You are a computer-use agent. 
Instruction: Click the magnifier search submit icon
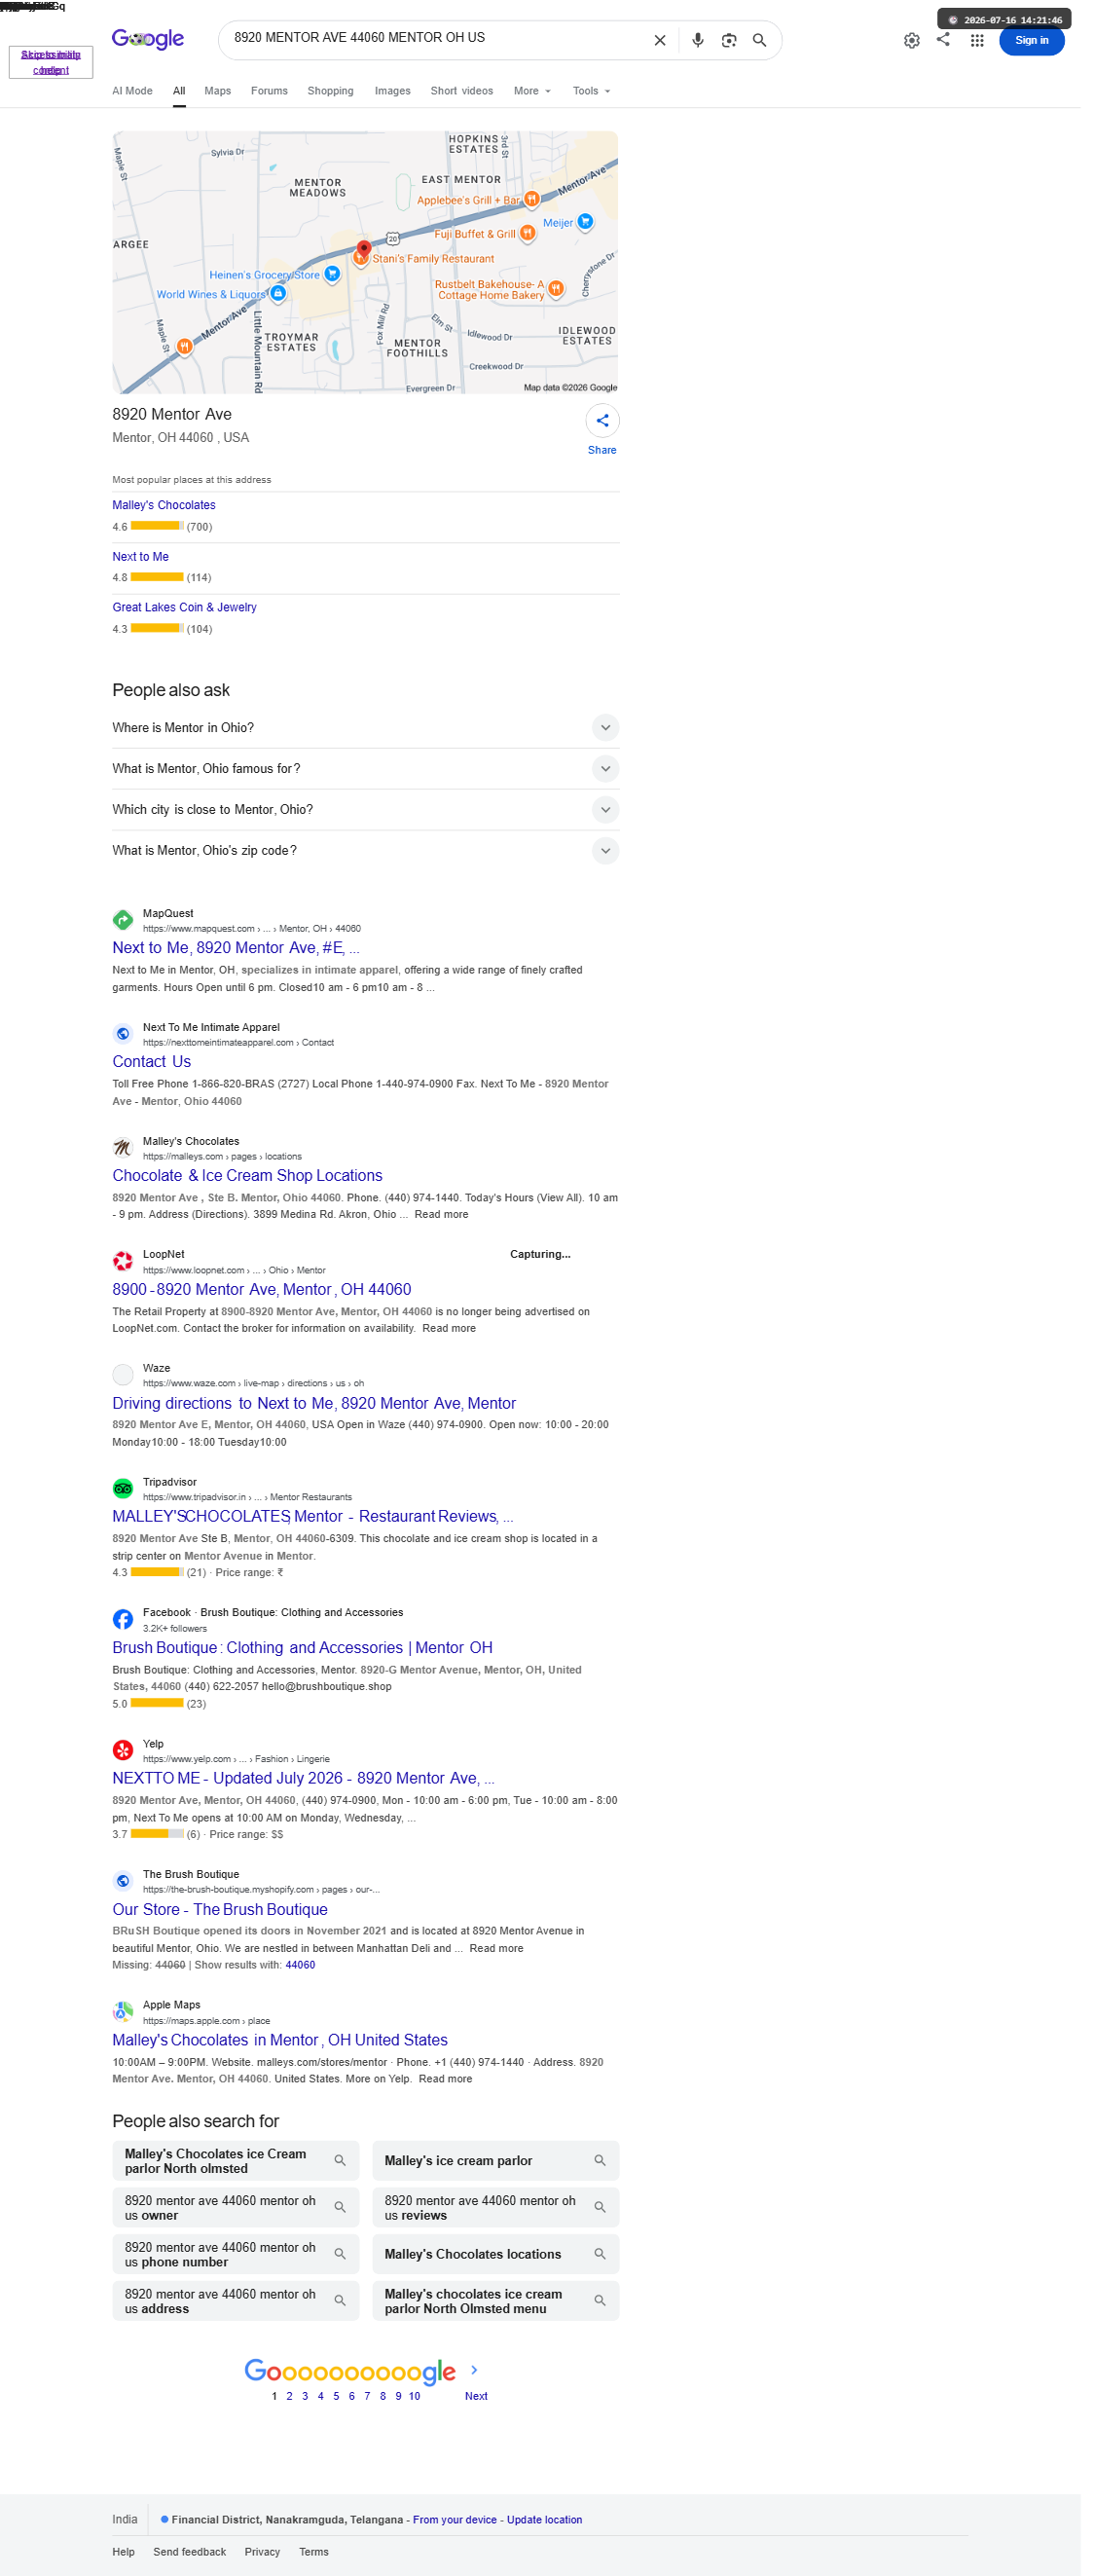759,40
